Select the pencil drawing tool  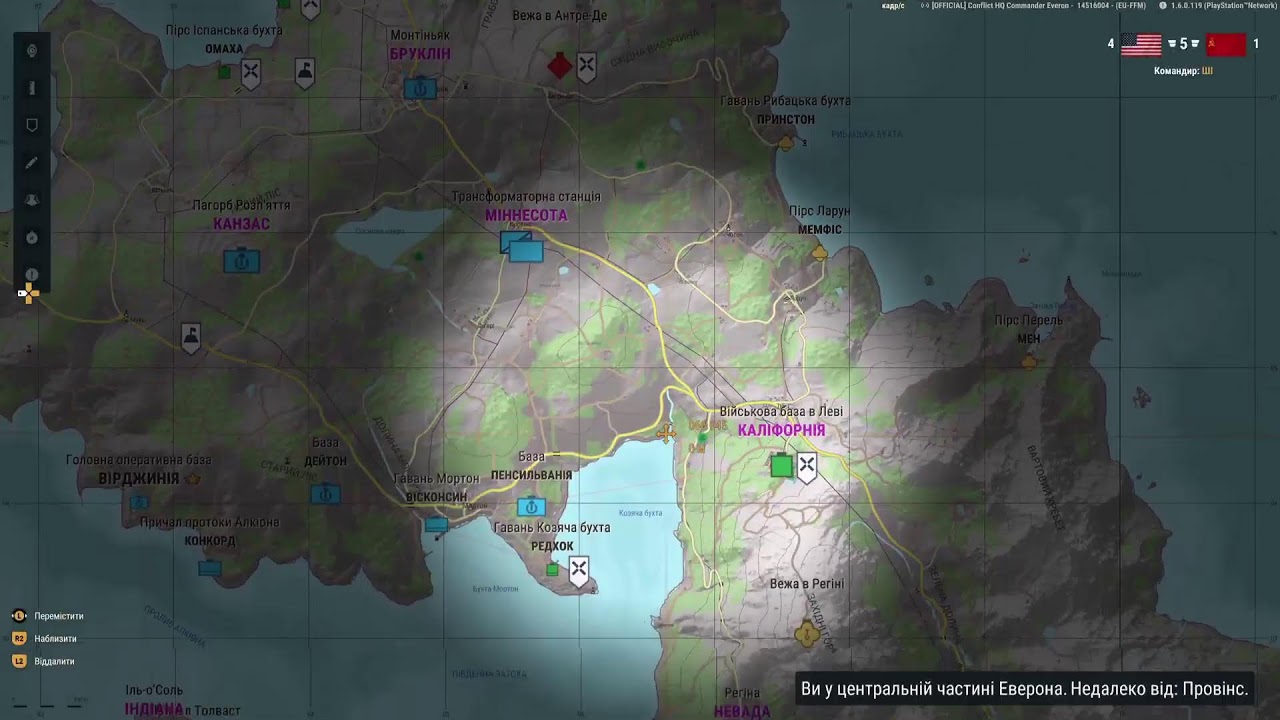click(x=32, y=163)
